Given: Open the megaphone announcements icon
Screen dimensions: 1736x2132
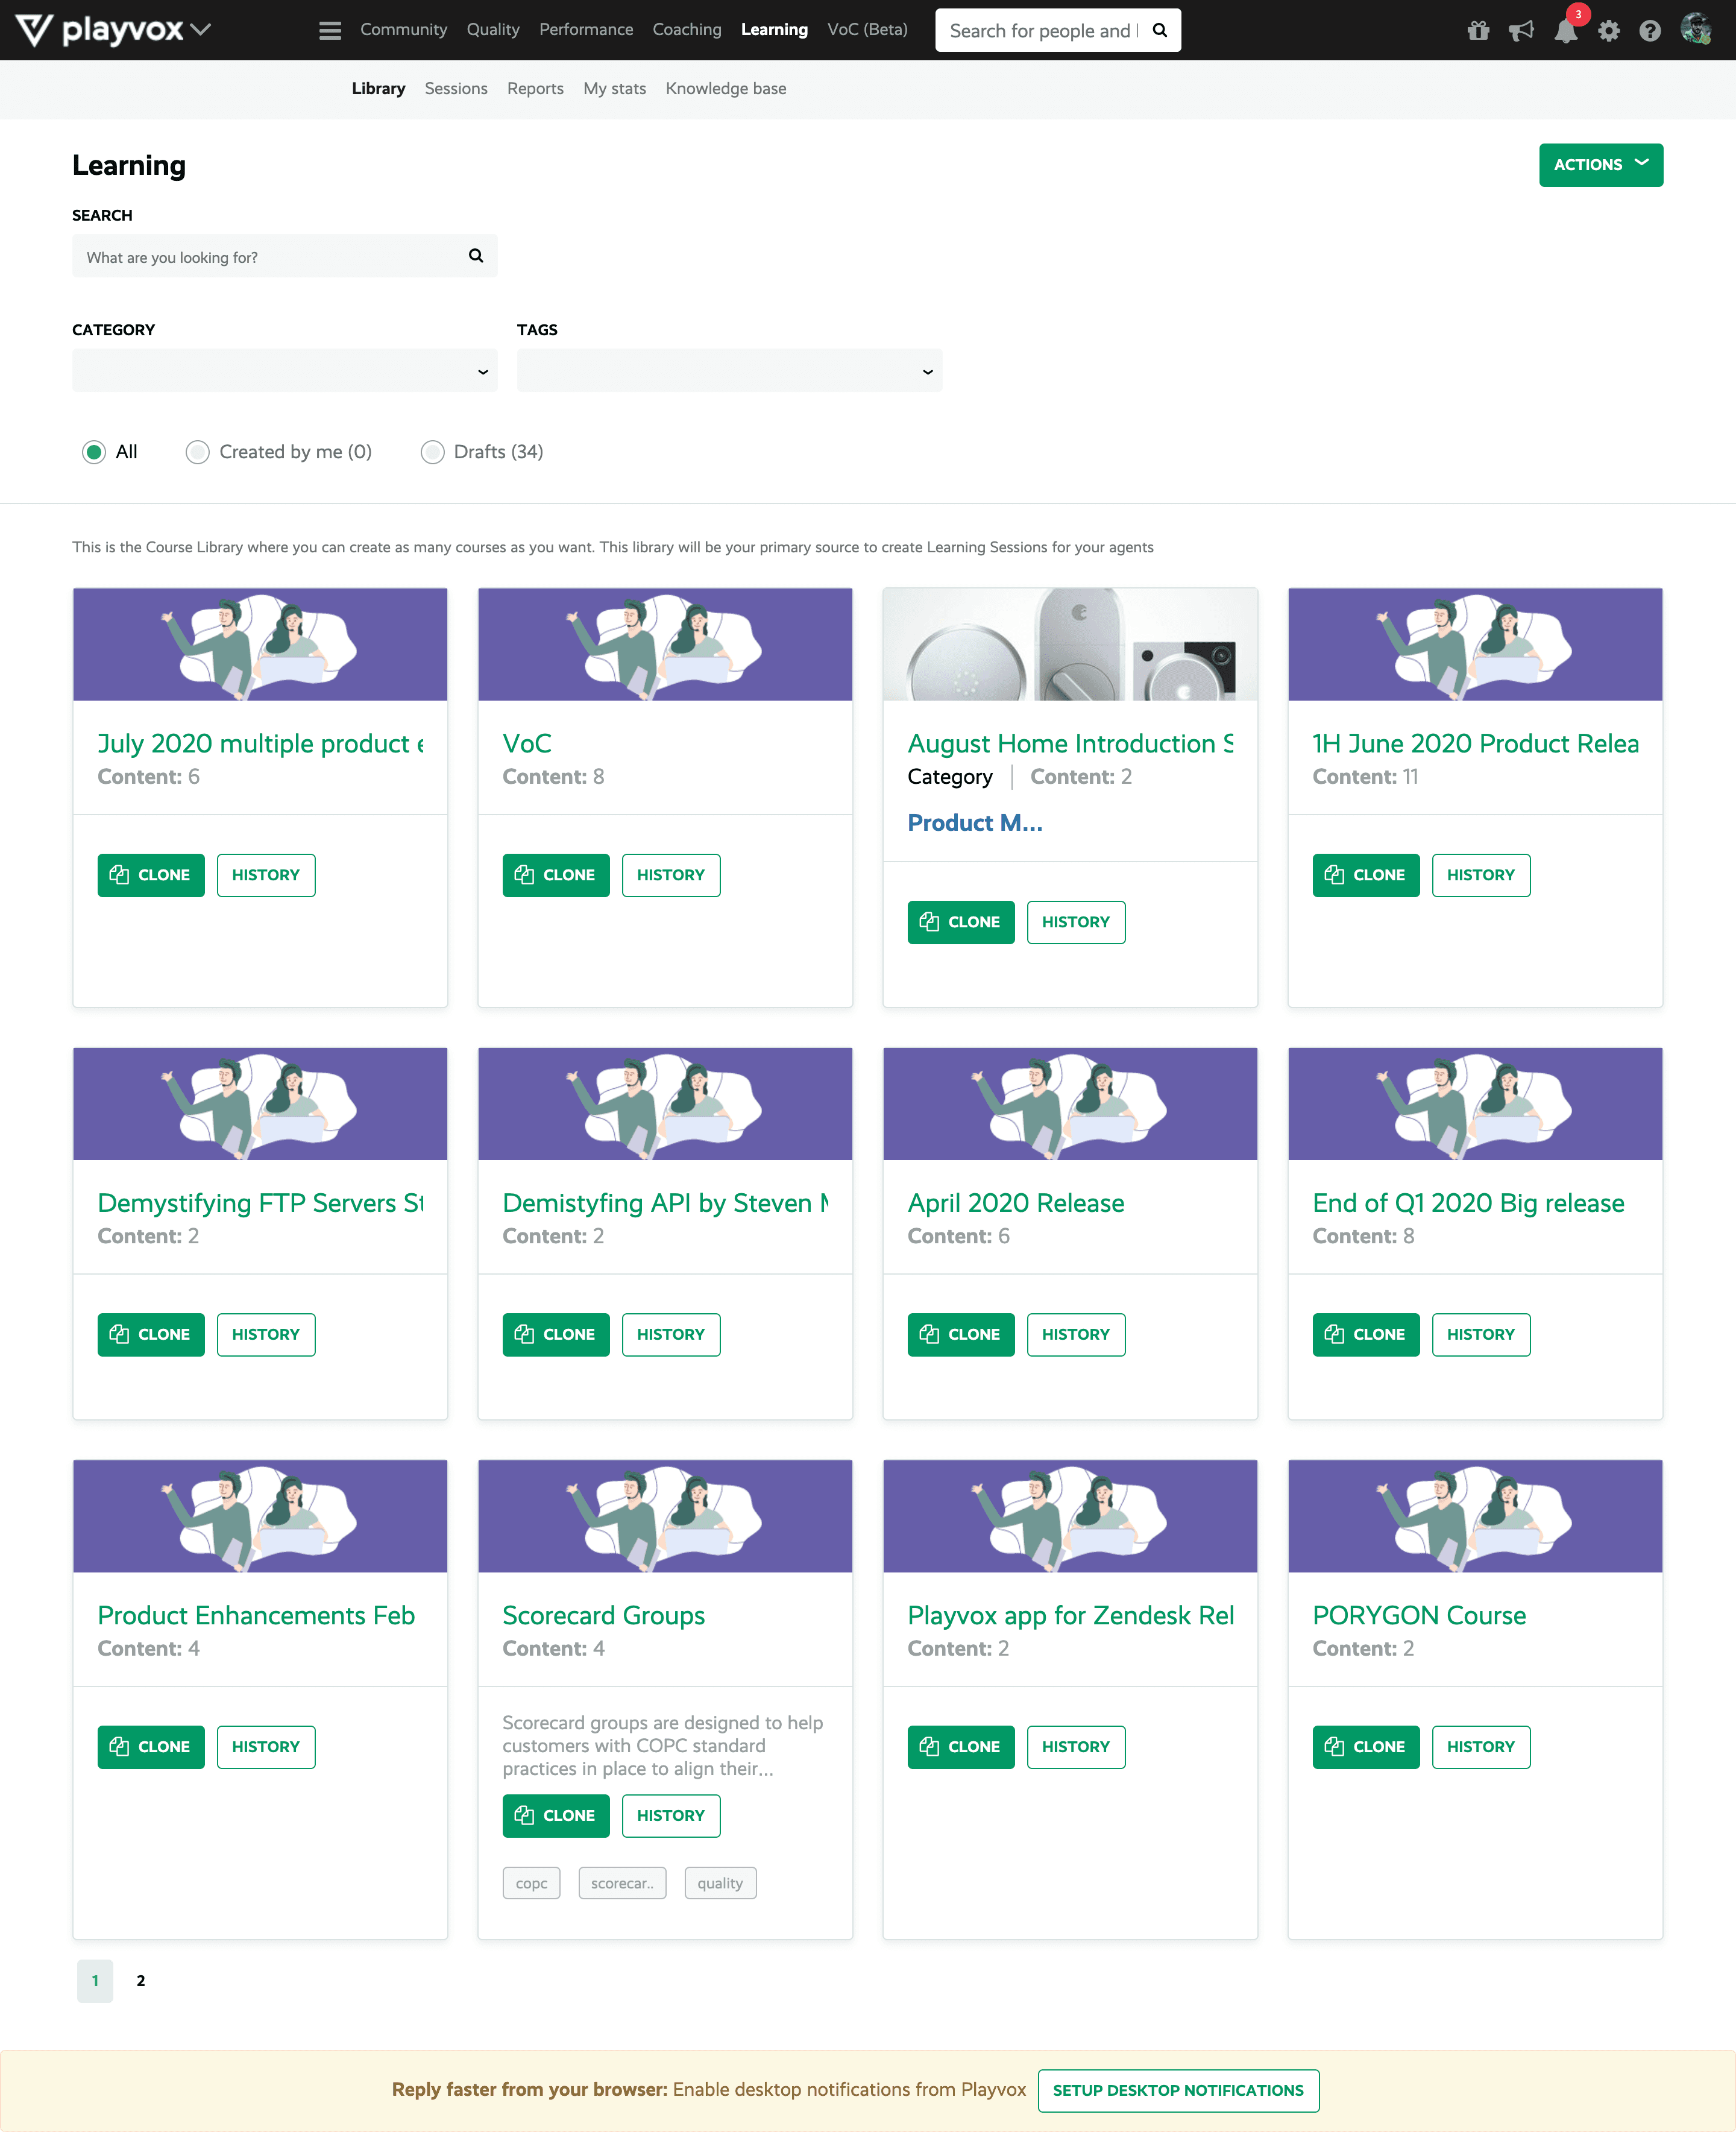Looking at the screenshot, I should 1521,30.
